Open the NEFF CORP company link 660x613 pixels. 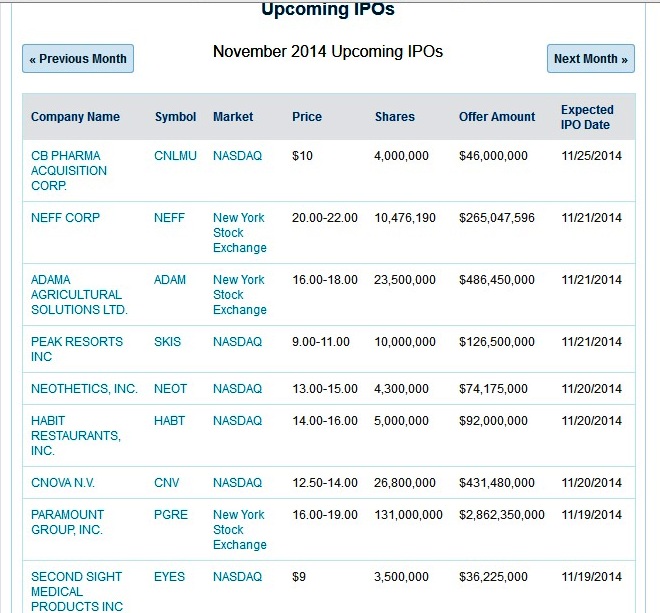[65, 218]
